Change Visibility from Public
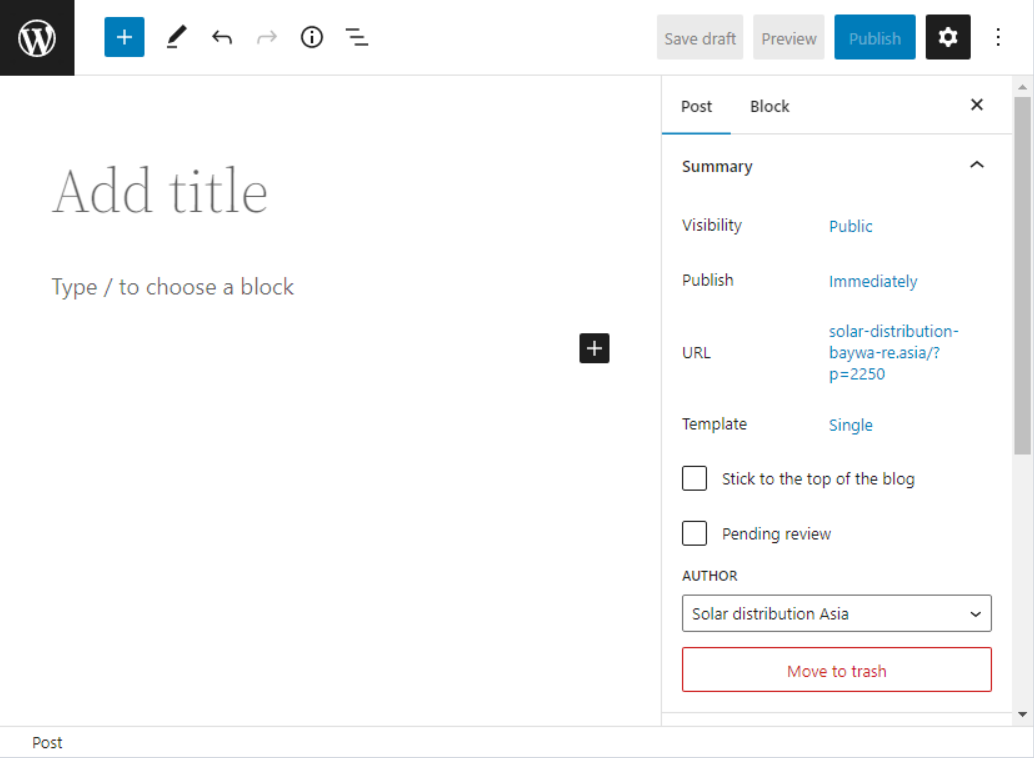This screenshot has width=1034, height=758. coord(850,226)
